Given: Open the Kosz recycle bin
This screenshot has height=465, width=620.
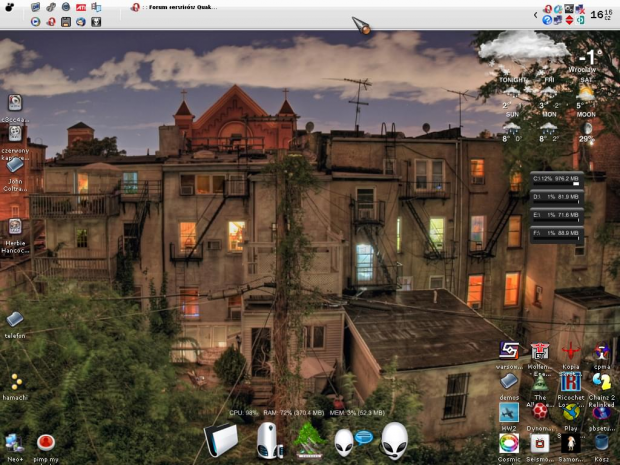Looking at the screenshot, I should click(x=601, y=442).
